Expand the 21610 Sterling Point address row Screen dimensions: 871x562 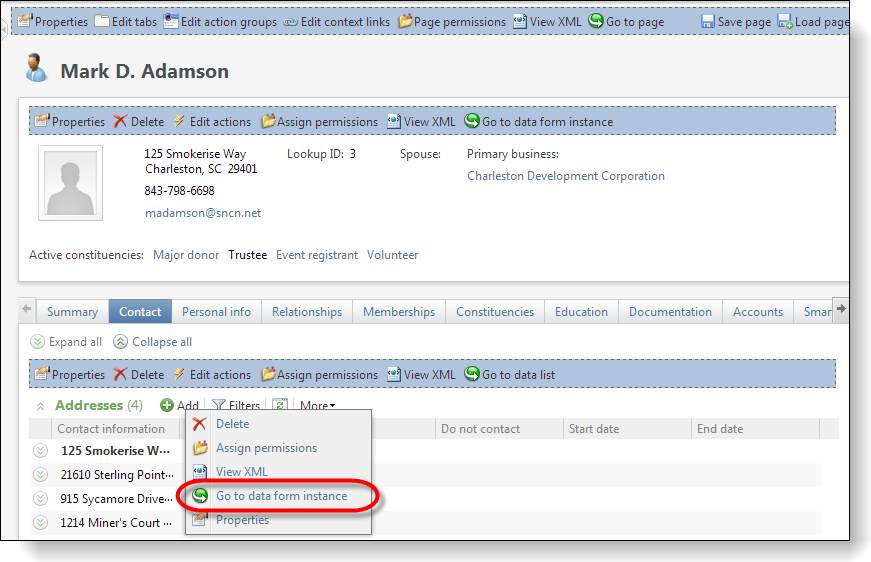pos(41,475)
